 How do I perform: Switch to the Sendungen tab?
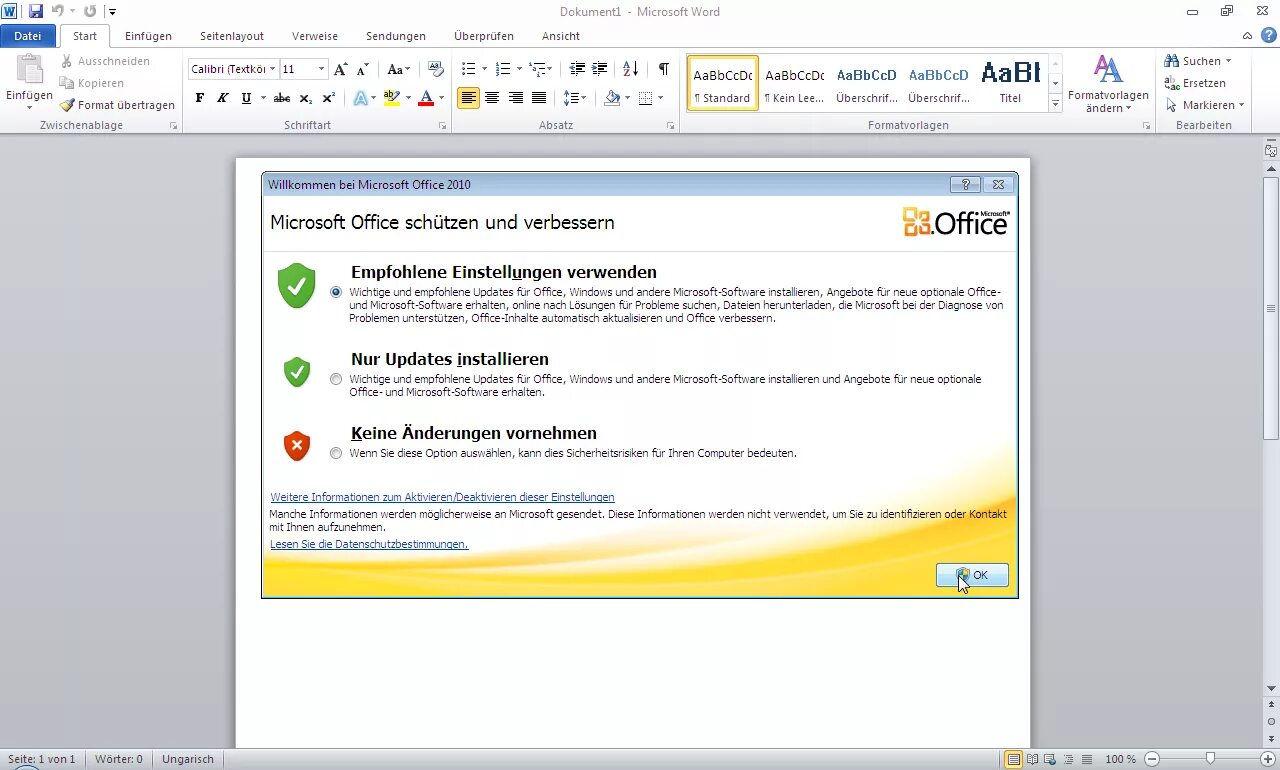396,36
